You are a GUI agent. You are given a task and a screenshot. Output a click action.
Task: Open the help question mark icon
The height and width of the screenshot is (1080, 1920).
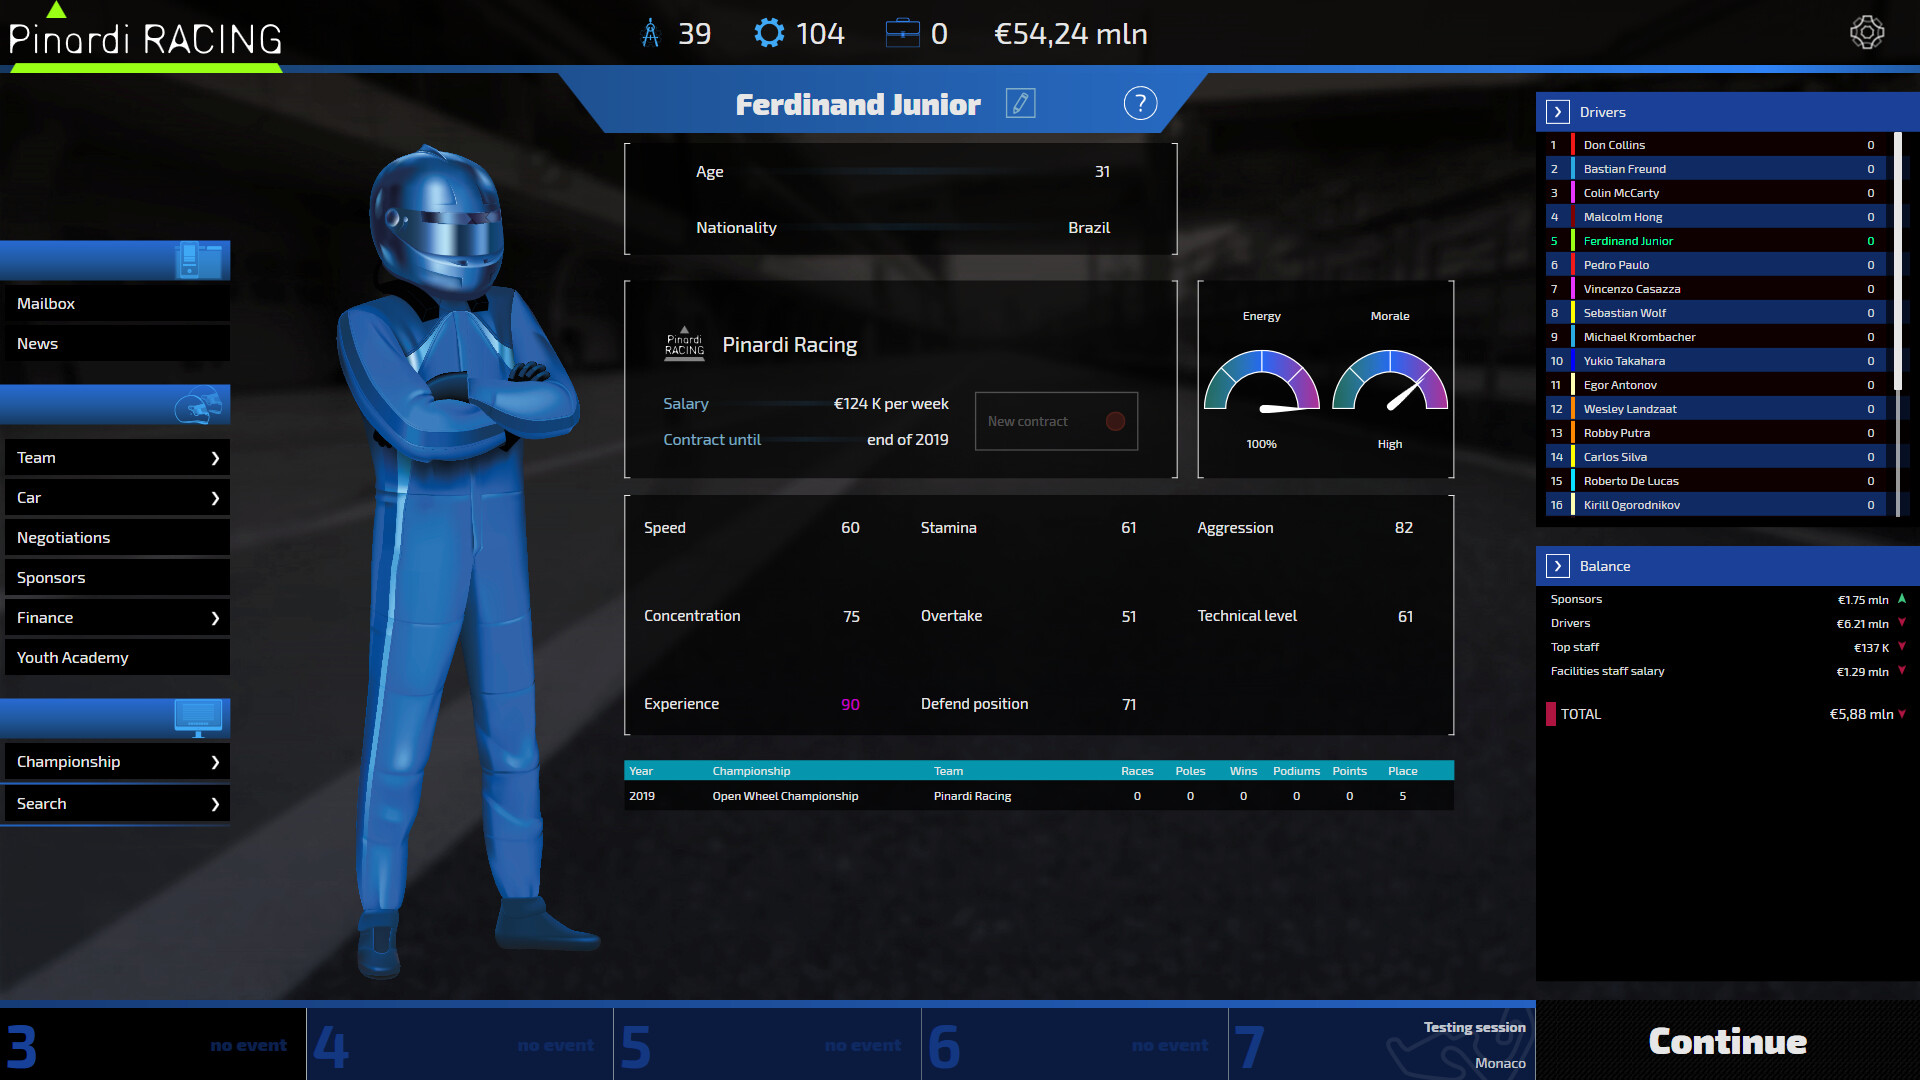[x=1140, y=104]
